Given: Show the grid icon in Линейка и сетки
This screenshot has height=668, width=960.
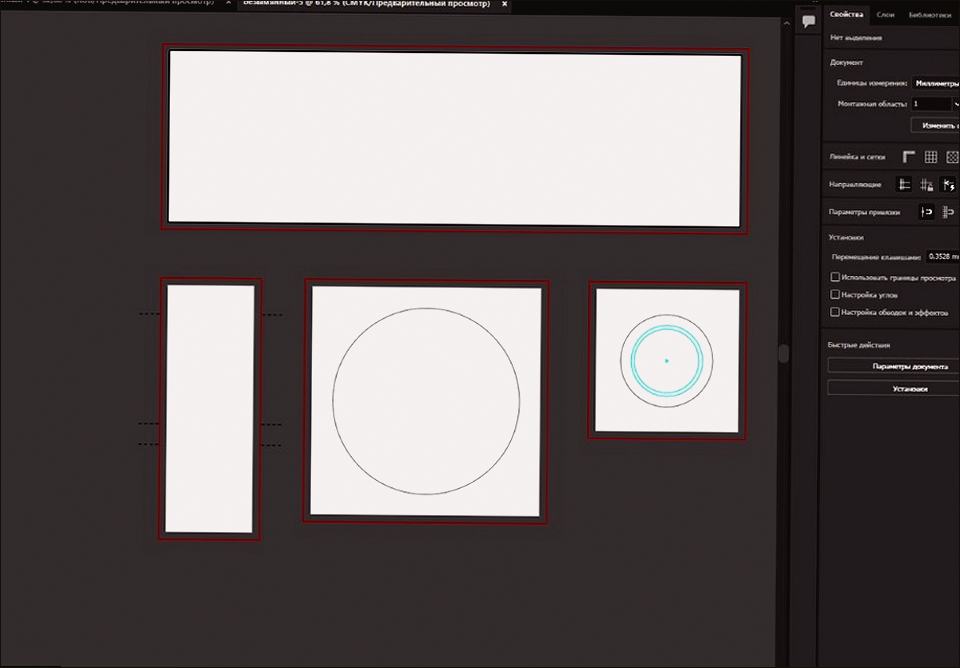Looking at the screenshot, I should (931, 157).
